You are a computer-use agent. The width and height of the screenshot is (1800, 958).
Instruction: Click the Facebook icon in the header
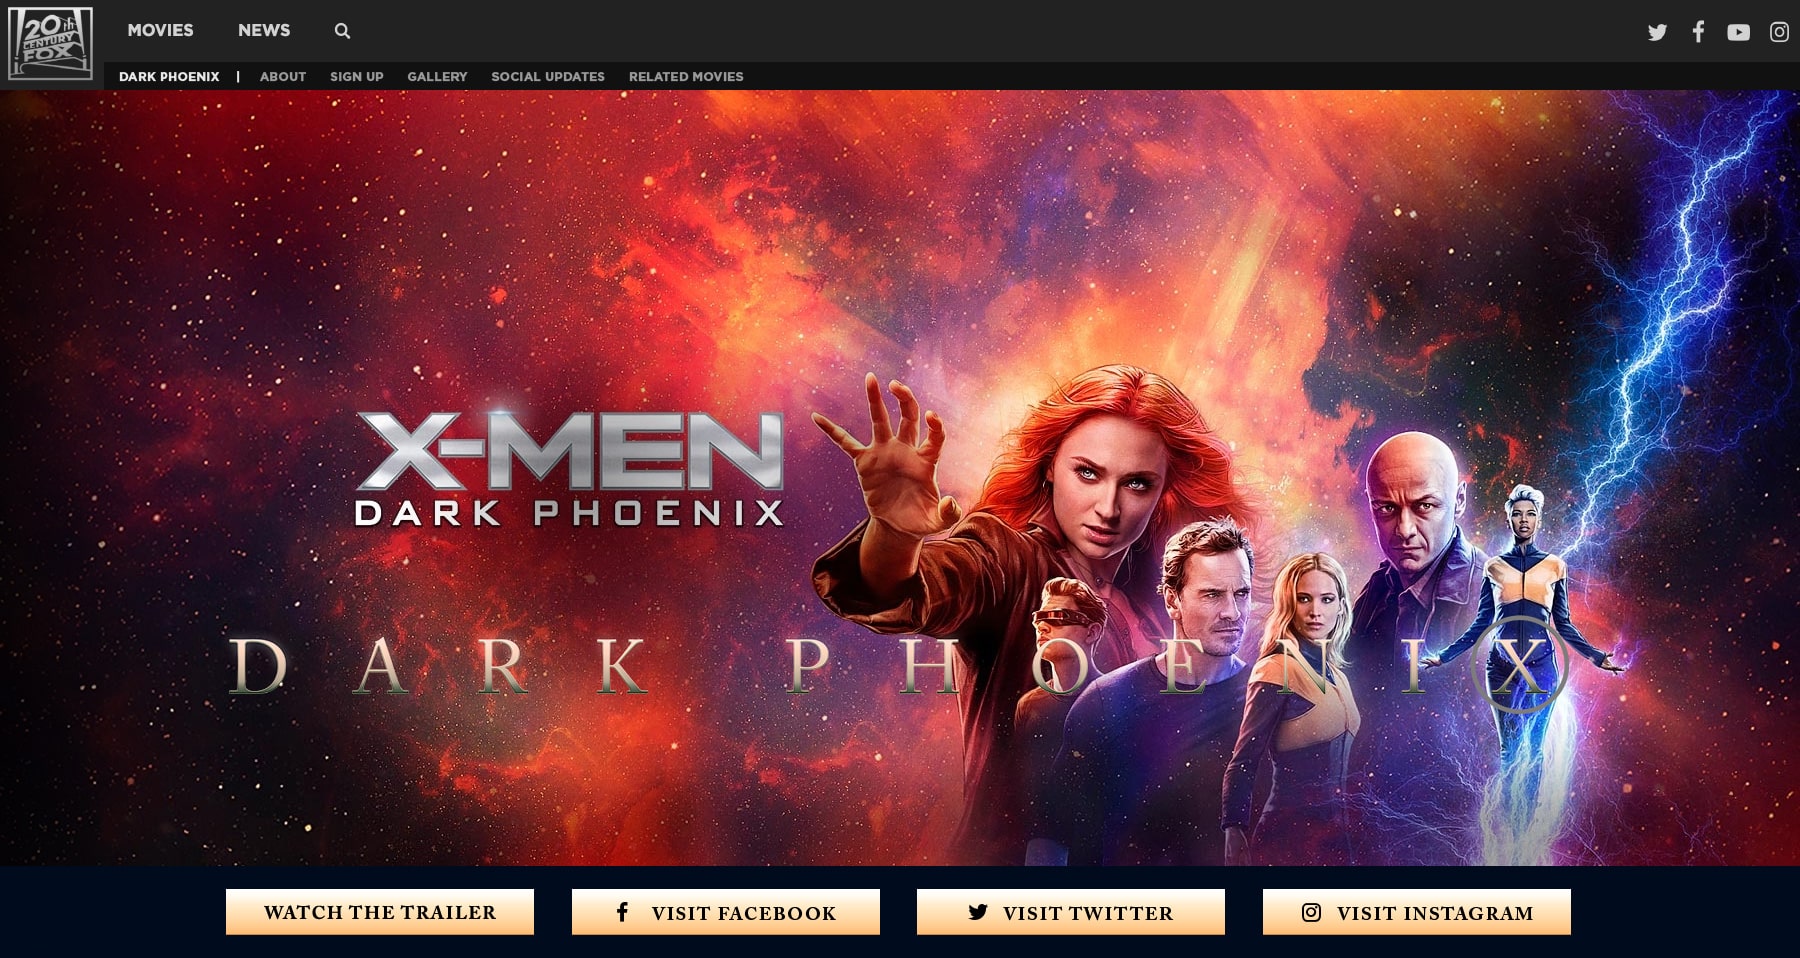1698,31
